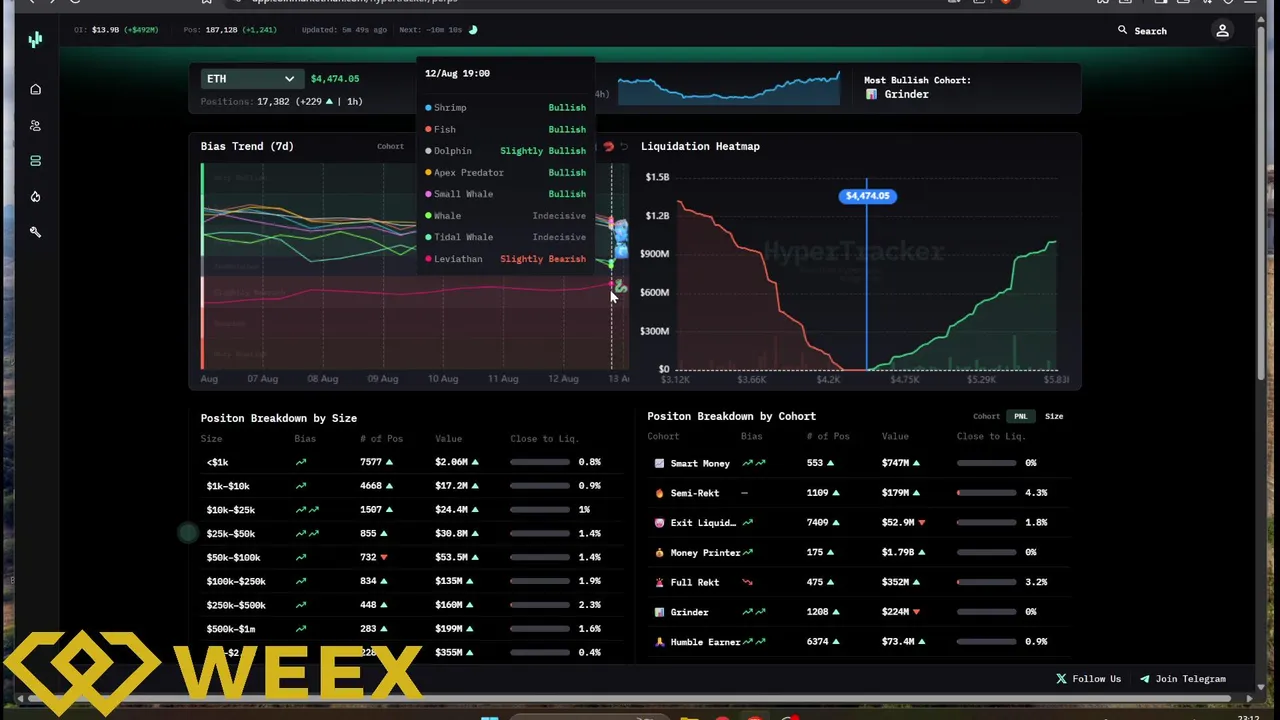Click the 7409 Exit Liquidity position count

pos(818,522)
